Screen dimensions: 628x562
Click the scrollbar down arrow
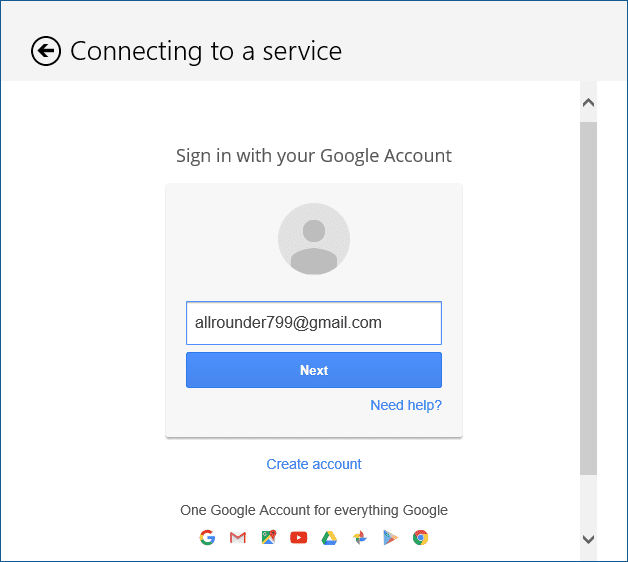[x=588, y=539]
